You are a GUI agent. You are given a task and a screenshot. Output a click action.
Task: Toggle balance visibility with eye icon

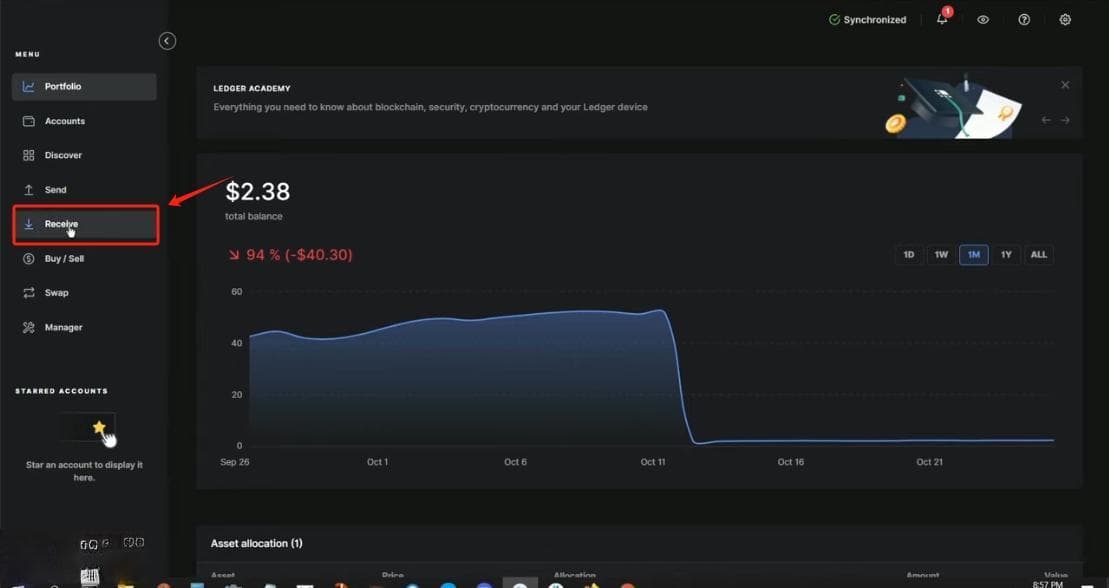click(983, 20)
